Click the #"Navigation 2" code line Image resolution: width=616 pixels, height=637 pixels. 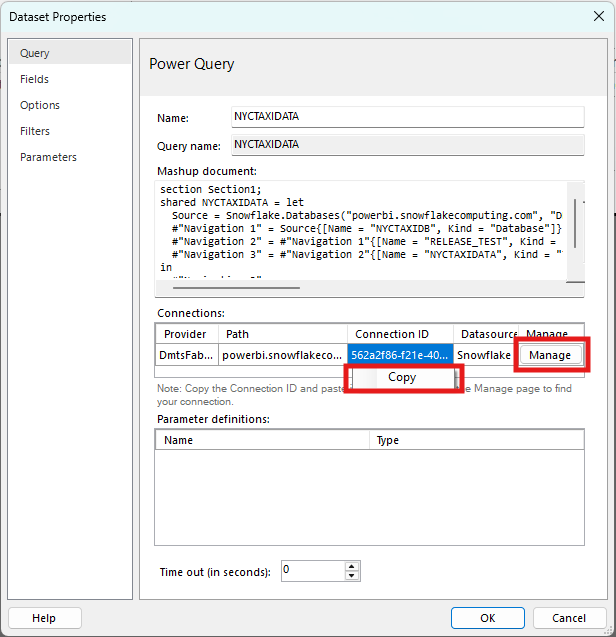364,241
